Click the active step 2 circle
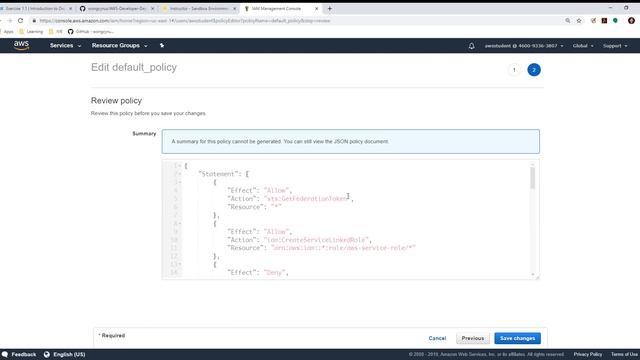 coord(533,70)
